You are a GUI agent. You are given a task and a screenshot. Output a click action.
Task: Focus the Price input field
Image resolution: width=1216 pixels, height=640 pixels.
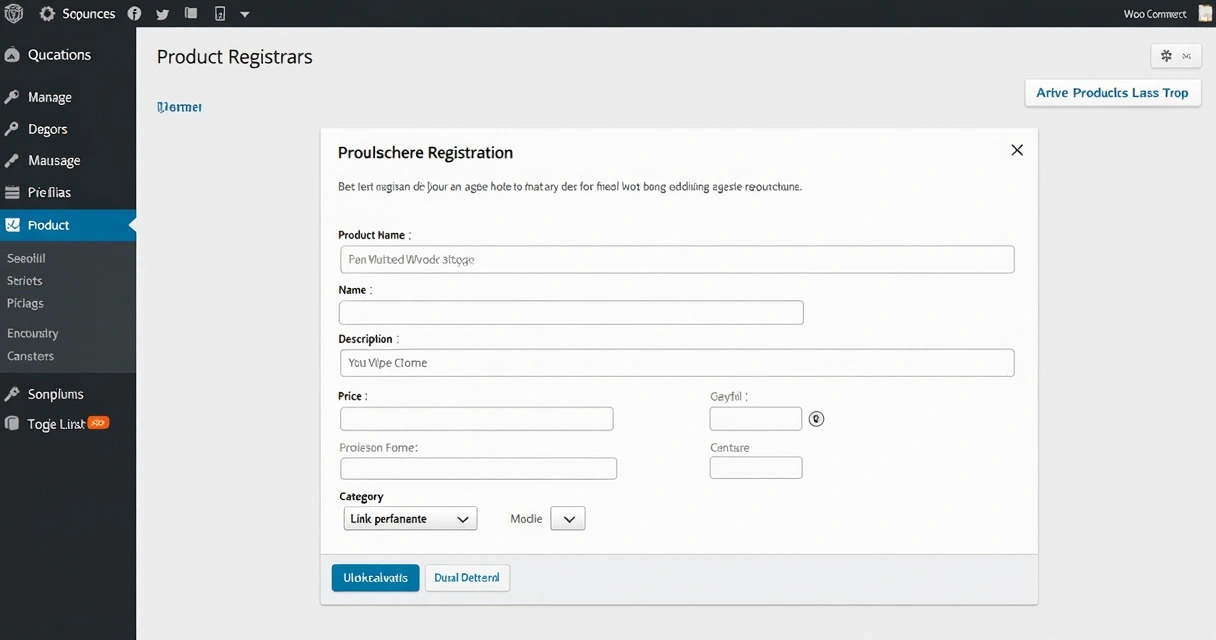pos(477,419)
